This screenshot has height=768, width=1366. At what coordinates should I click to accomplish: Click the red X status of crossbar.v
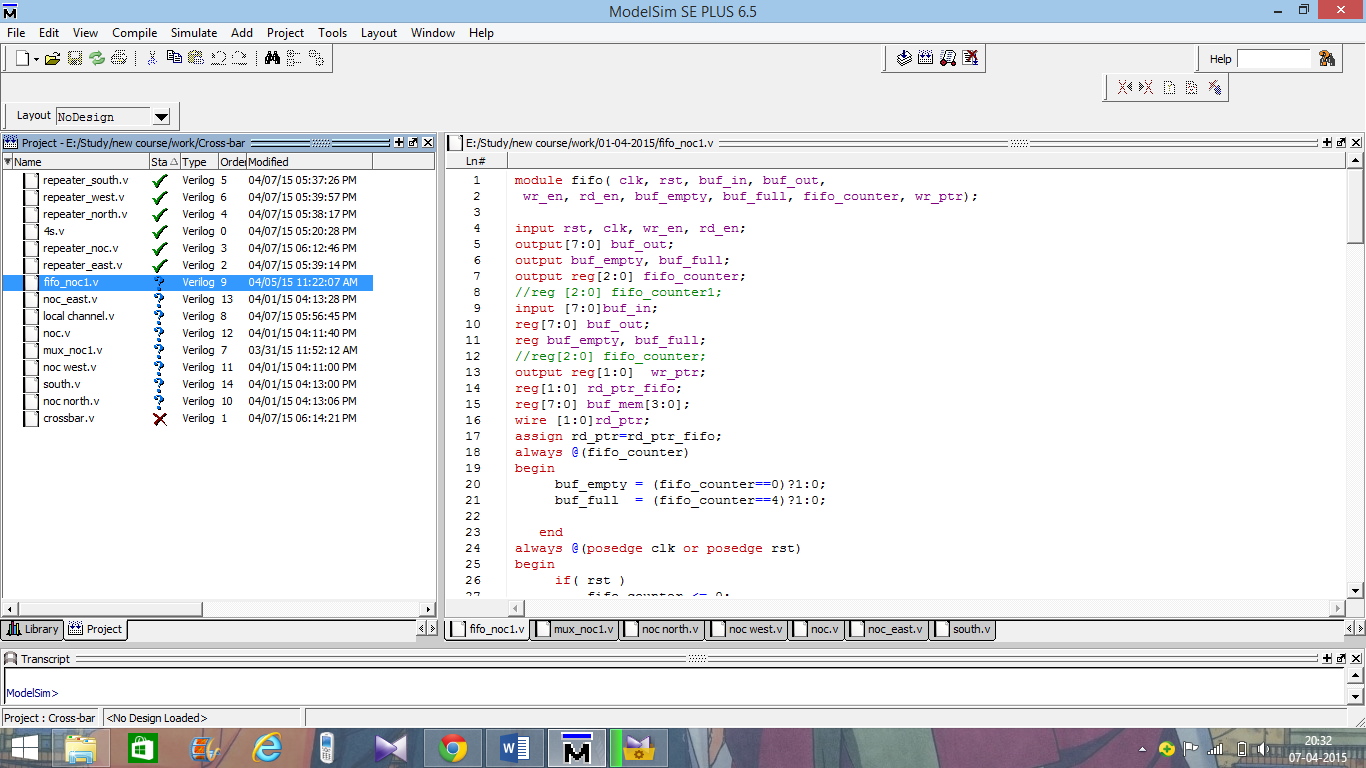coord(159,418)
